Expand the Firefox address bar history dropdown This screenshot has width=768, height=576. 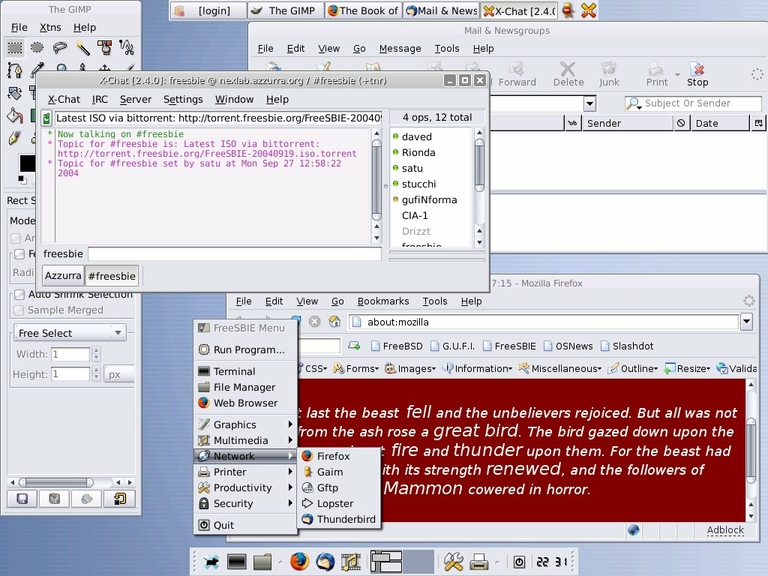(x=746, y=322)
